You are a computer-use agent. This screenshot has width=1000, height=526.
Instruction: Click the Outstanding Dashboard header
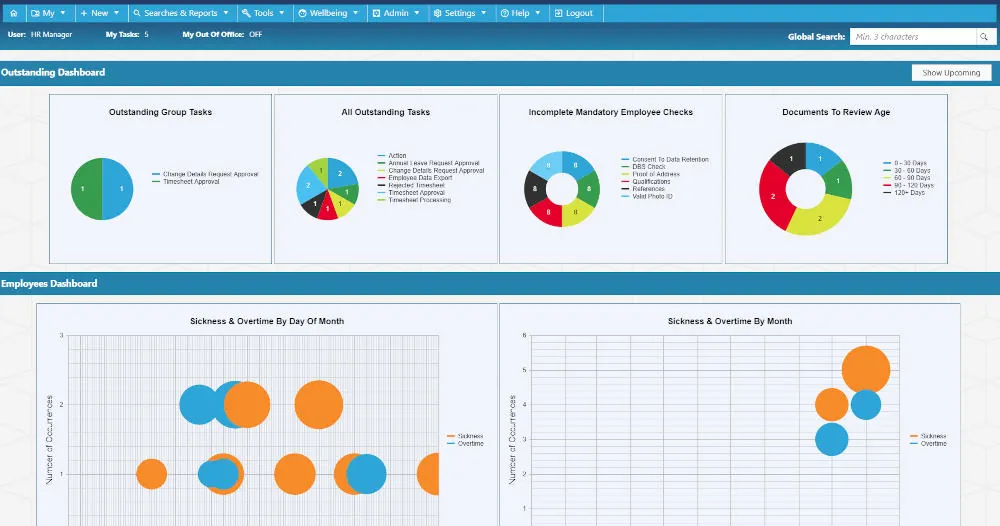pyautogui.click(x=53, y=73)
